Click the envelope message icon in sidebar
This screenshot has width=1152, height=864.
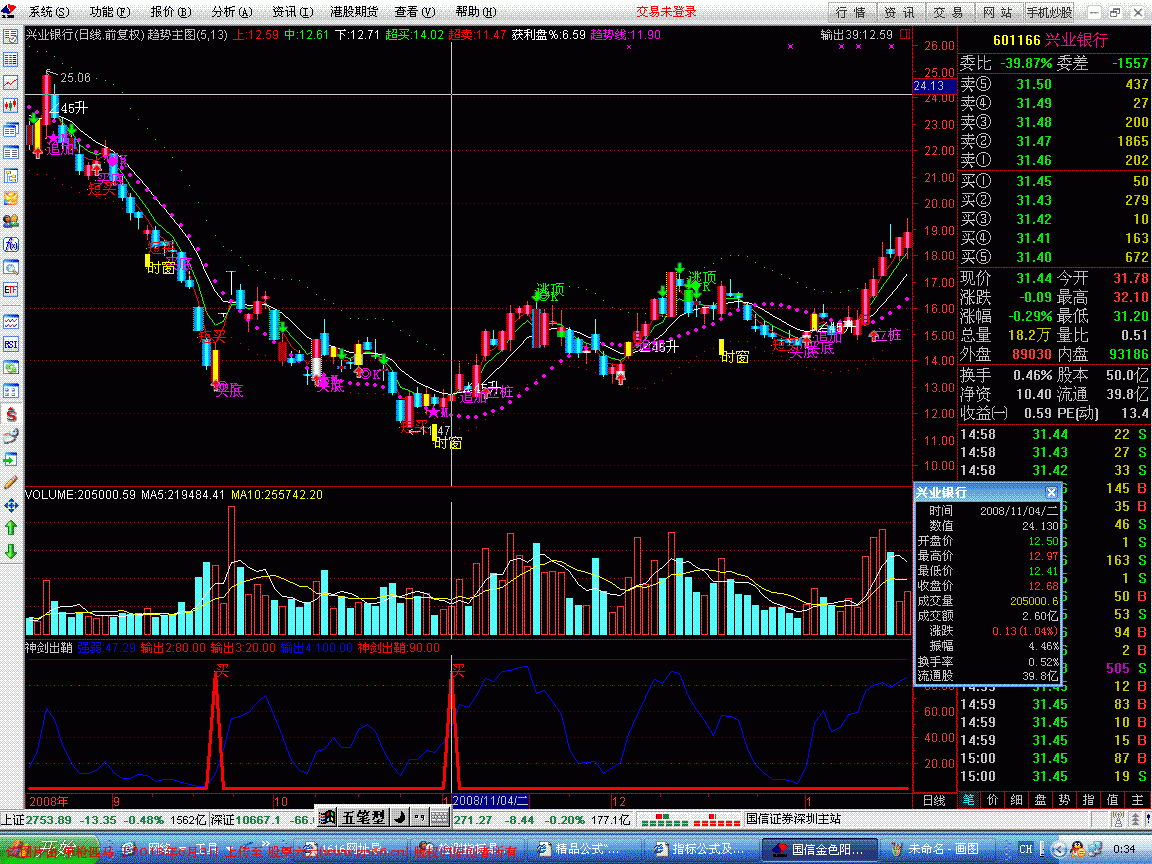click(x=11, y=198)
